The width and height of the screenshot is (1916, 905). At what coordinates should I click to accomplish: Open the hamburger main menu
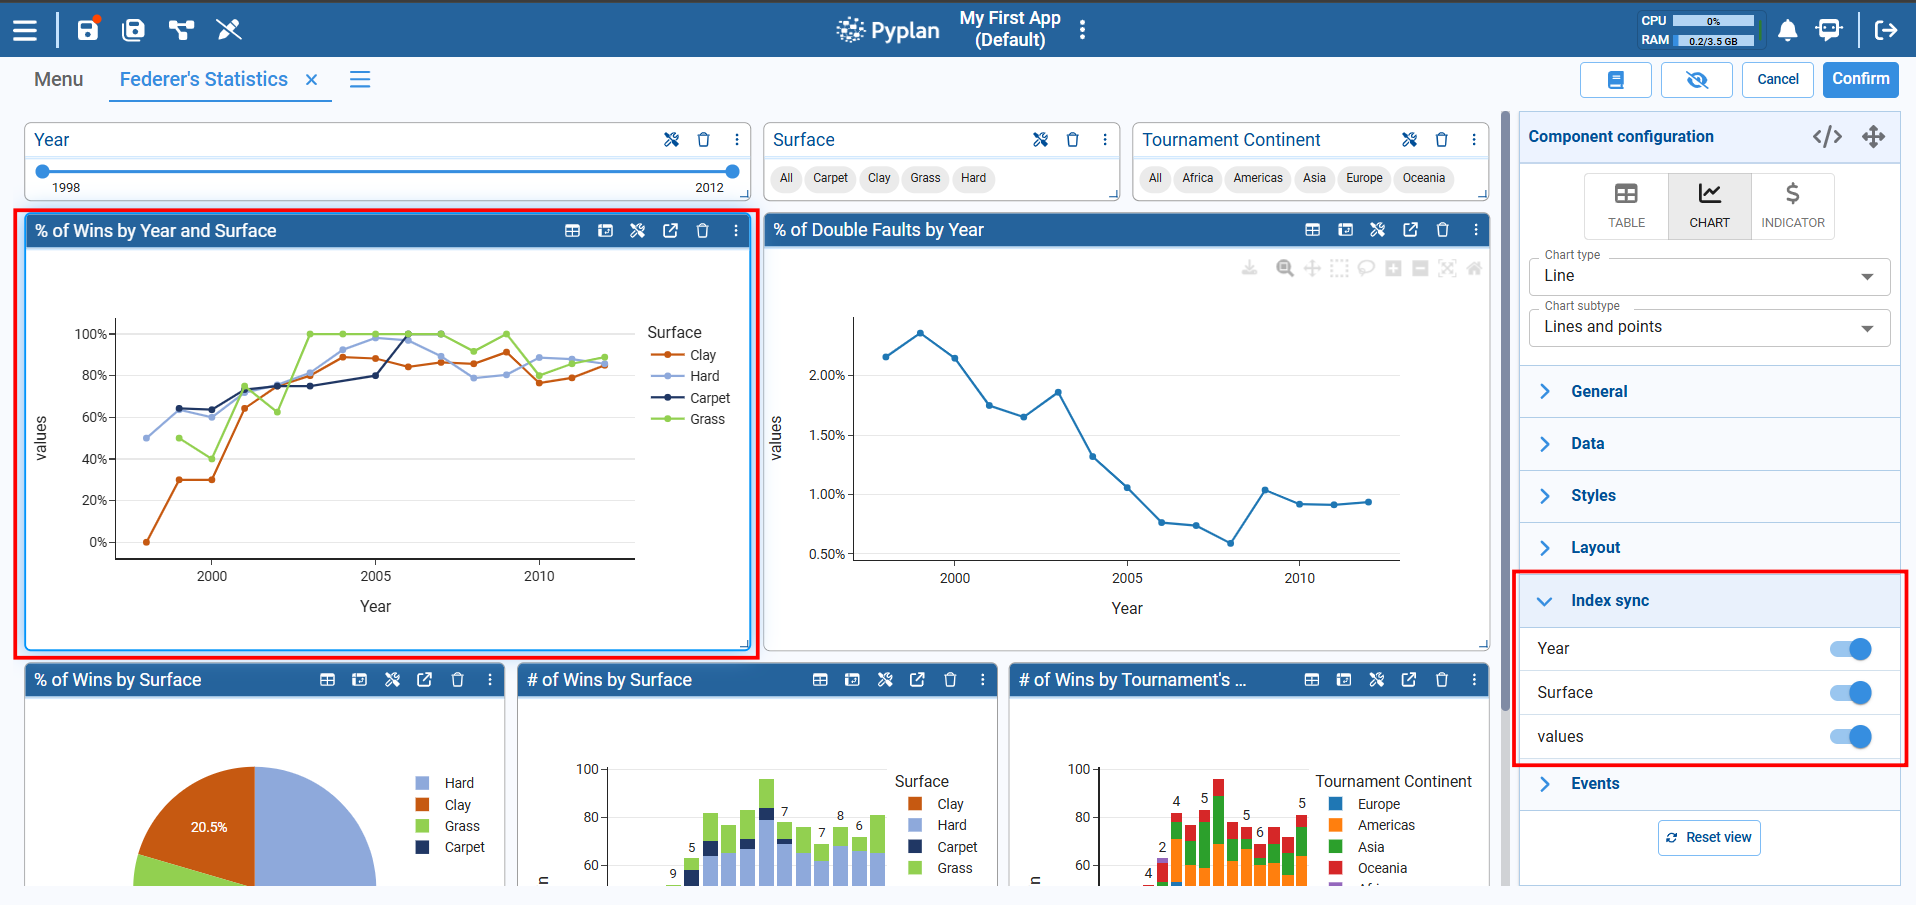click(25, 30)
